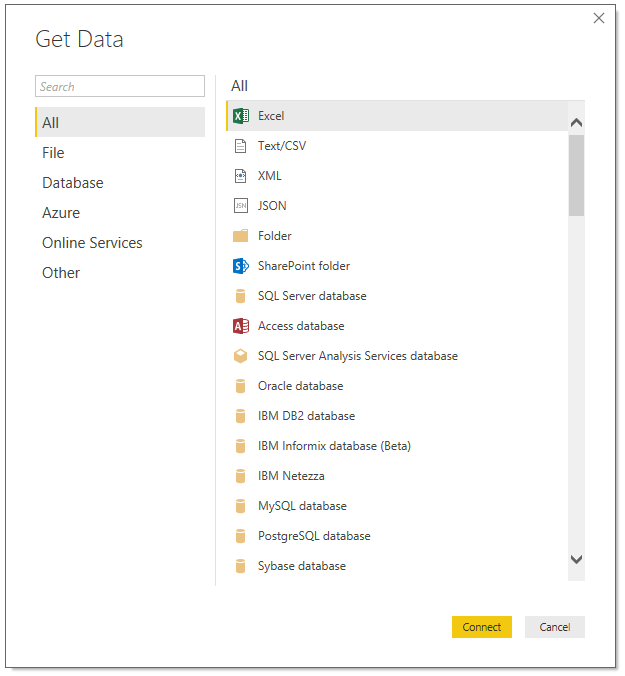The image size is (625, 676).
Task: Click the scroll down arrow
Action: click(x=576, y=559)
